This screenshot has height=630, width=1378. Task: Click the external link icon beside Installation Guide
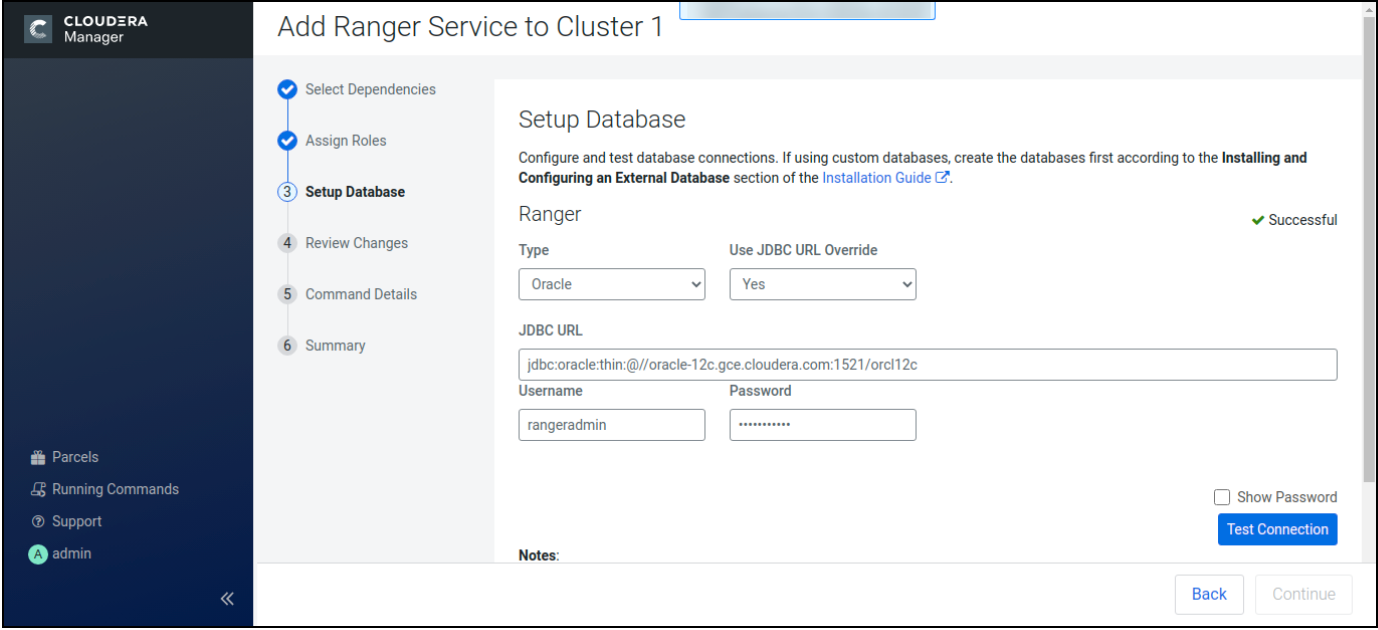pyautogui.click(x=942, y=177)
